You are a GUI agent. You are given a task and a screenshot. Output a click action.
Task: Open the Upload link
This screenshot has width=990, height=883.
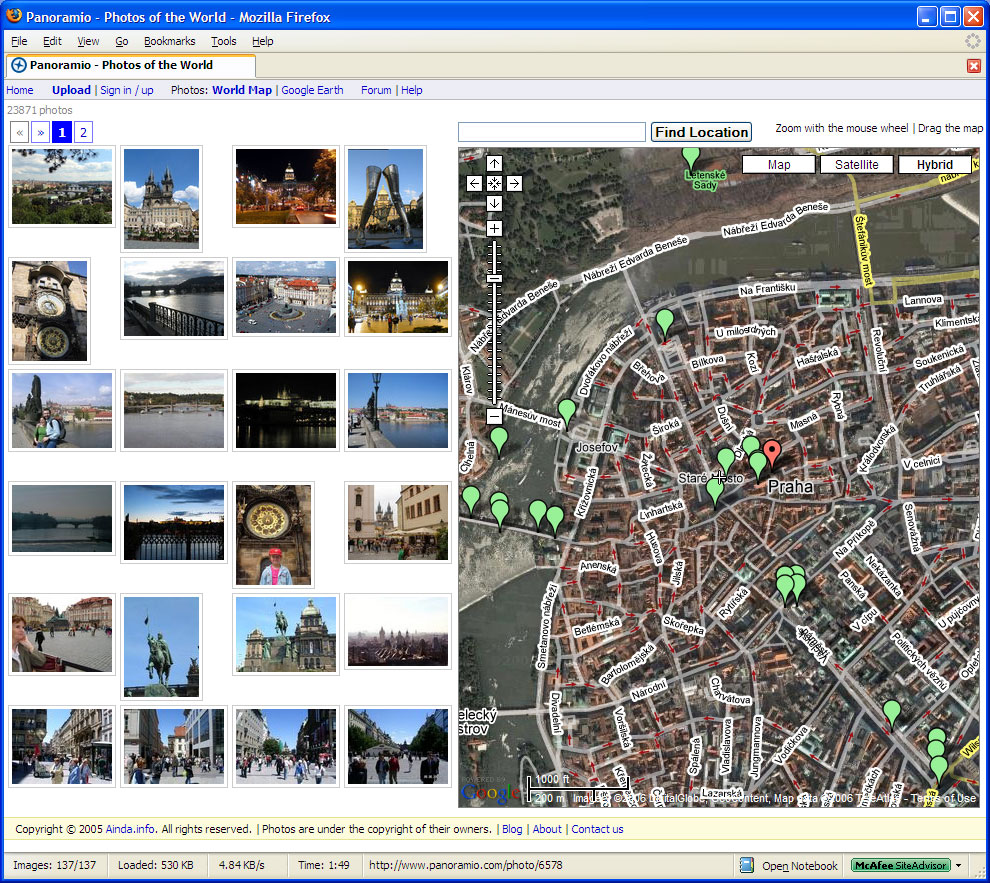tap(71, 90)
